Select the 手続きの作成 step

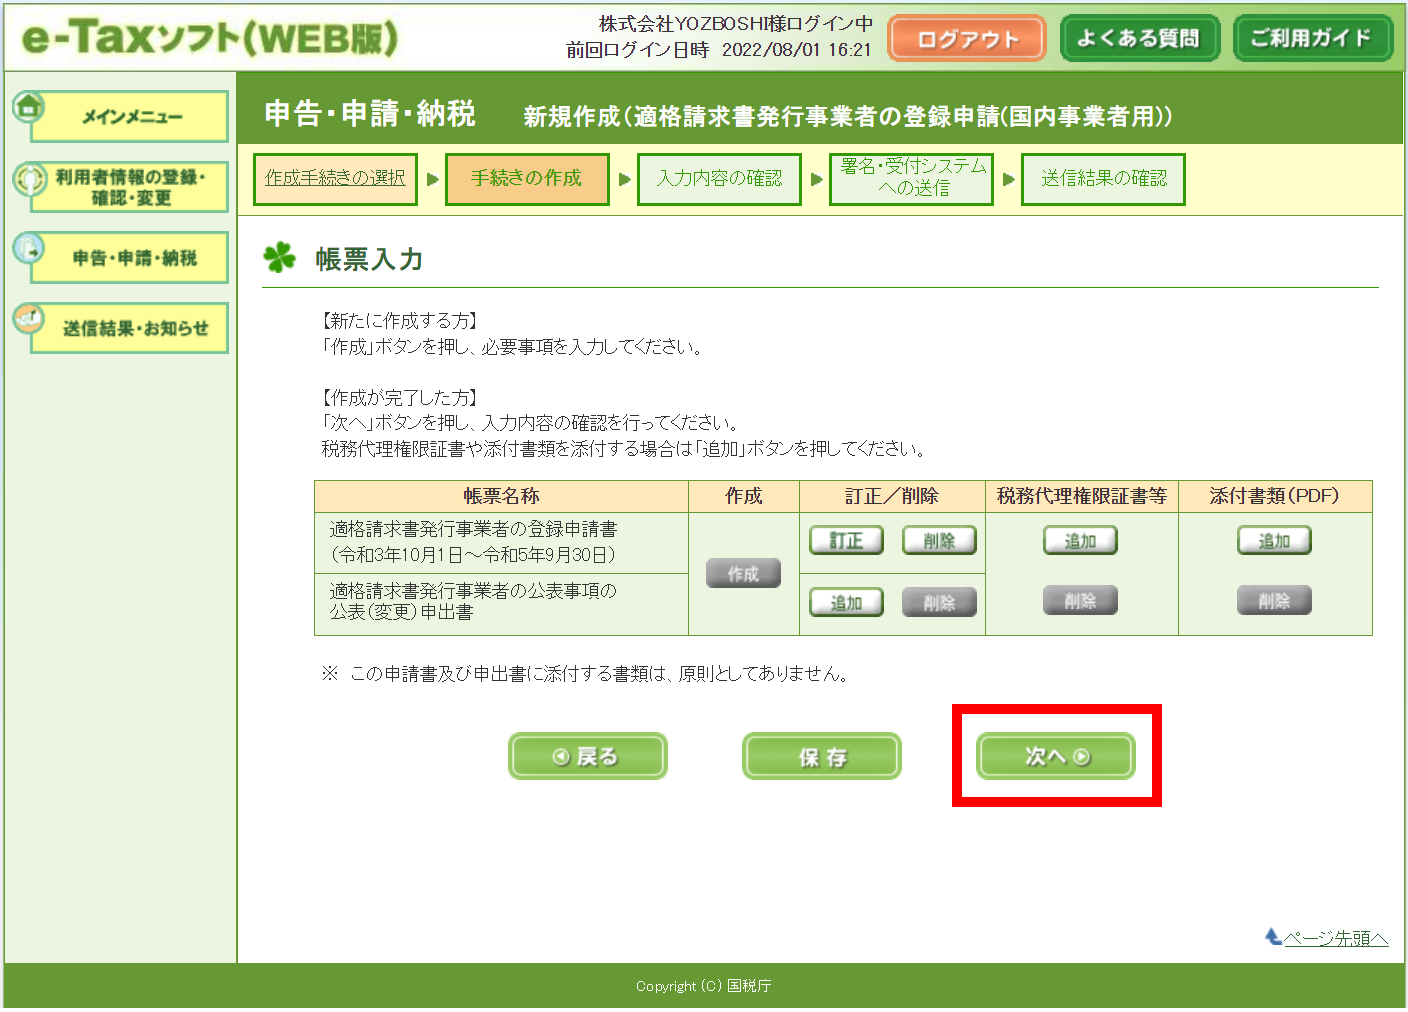coord(527,178)
